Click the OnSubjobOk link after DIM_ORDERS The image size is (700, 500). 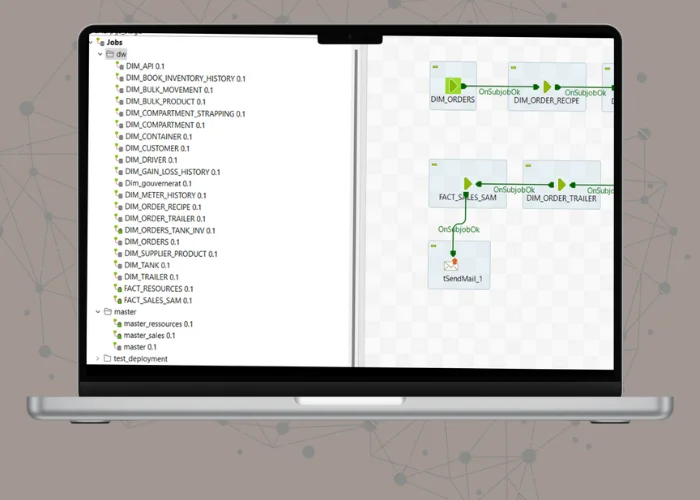(500, 92)
